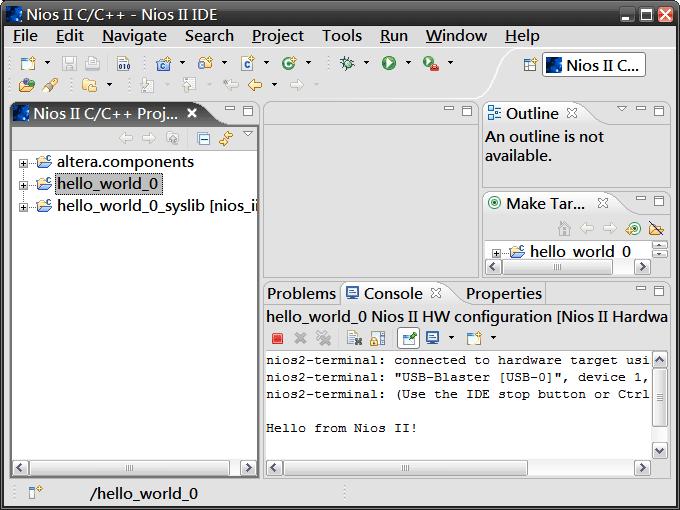
Task: Expand hello_world_0 in Make Targets view
Action: pyautogui.click(x=496, y=253)
